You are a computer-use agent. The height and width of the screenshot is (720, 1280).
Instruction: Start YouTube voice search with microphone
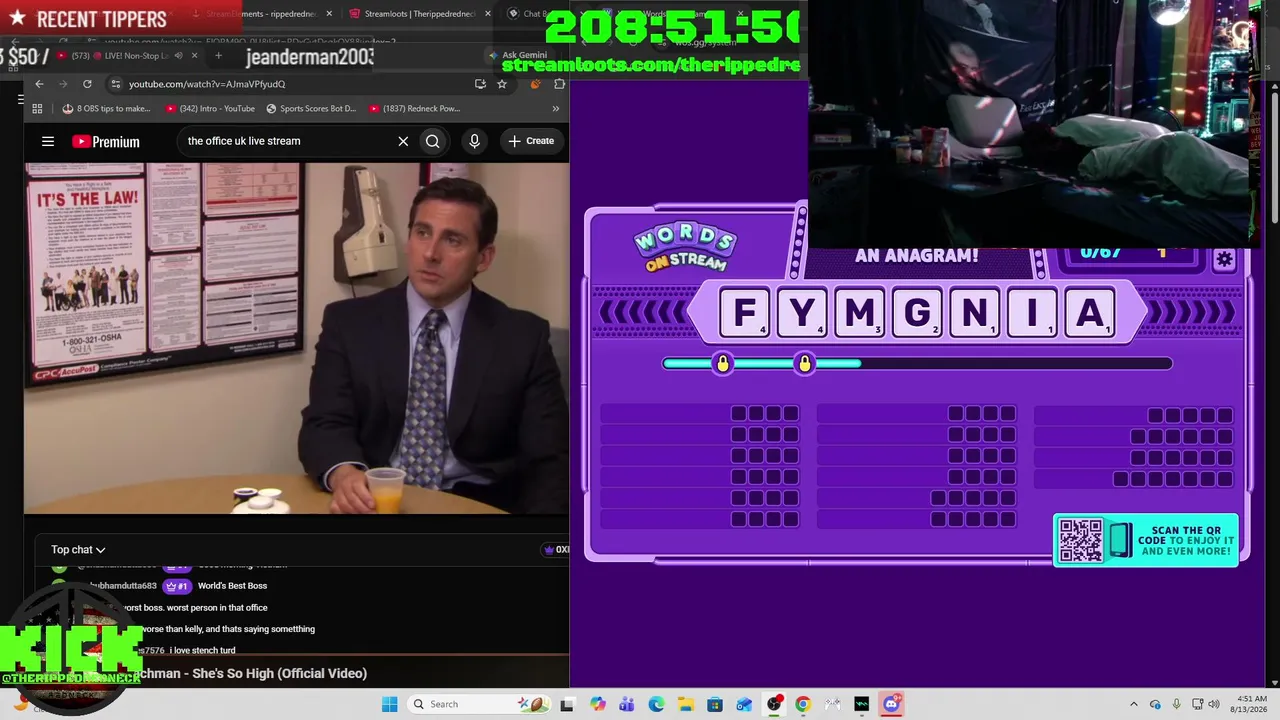(475, 141)
